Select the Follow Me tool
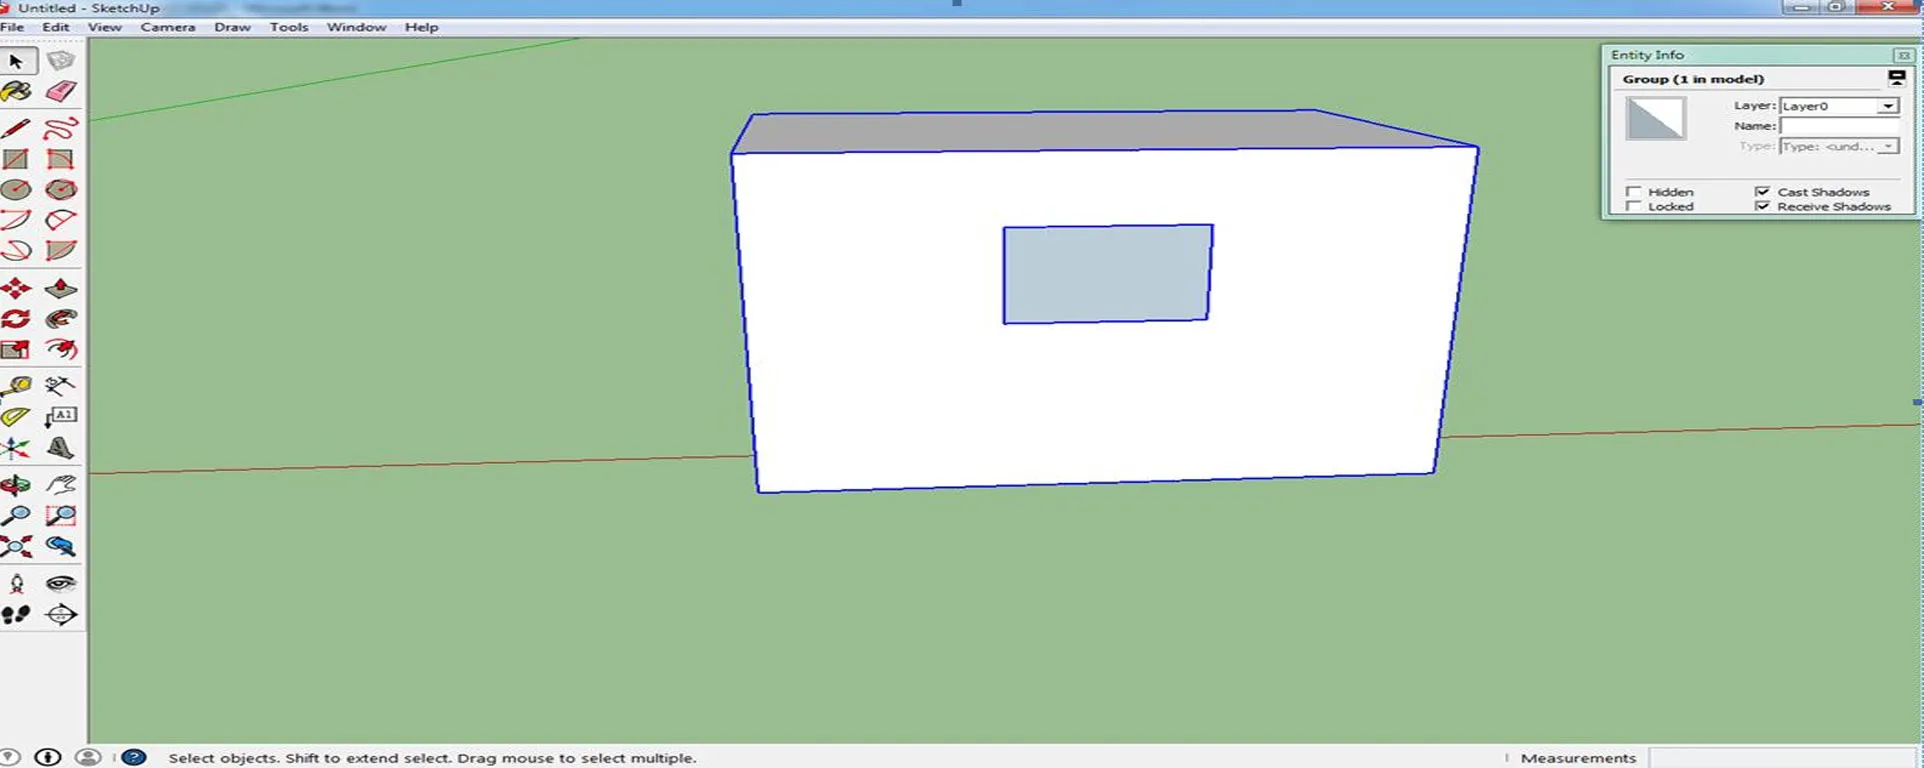The width and height of the screenshot is (1924, 768). [61, 319]
